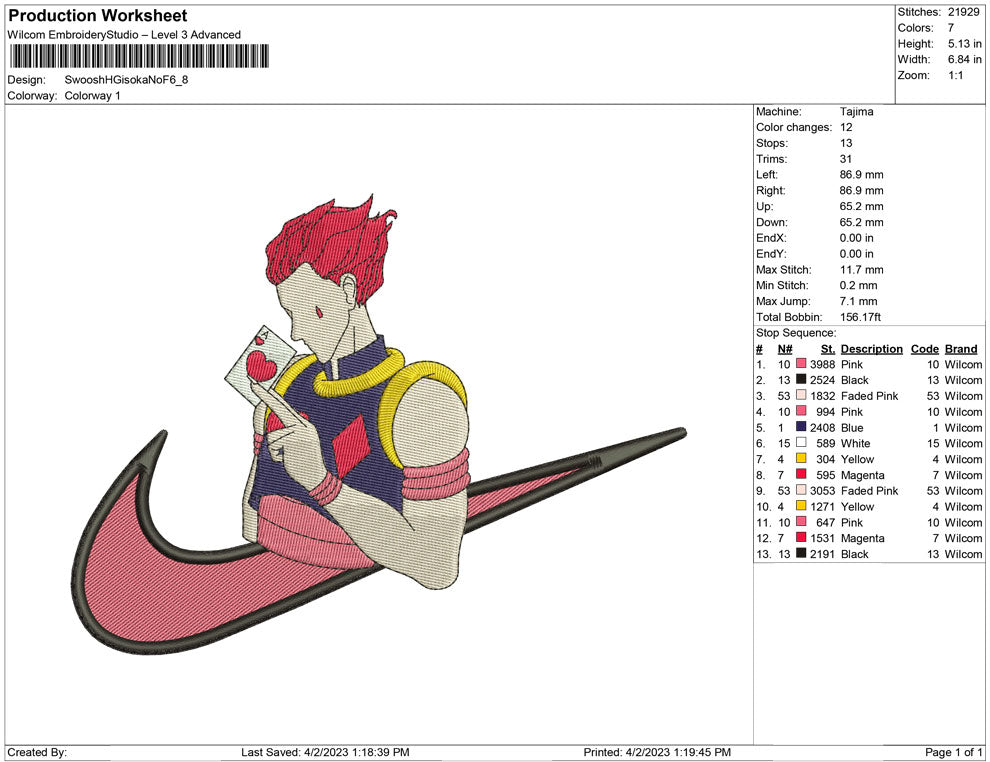
Task: Click stitch count 2524 in row 2
Action: coord(823,380)
